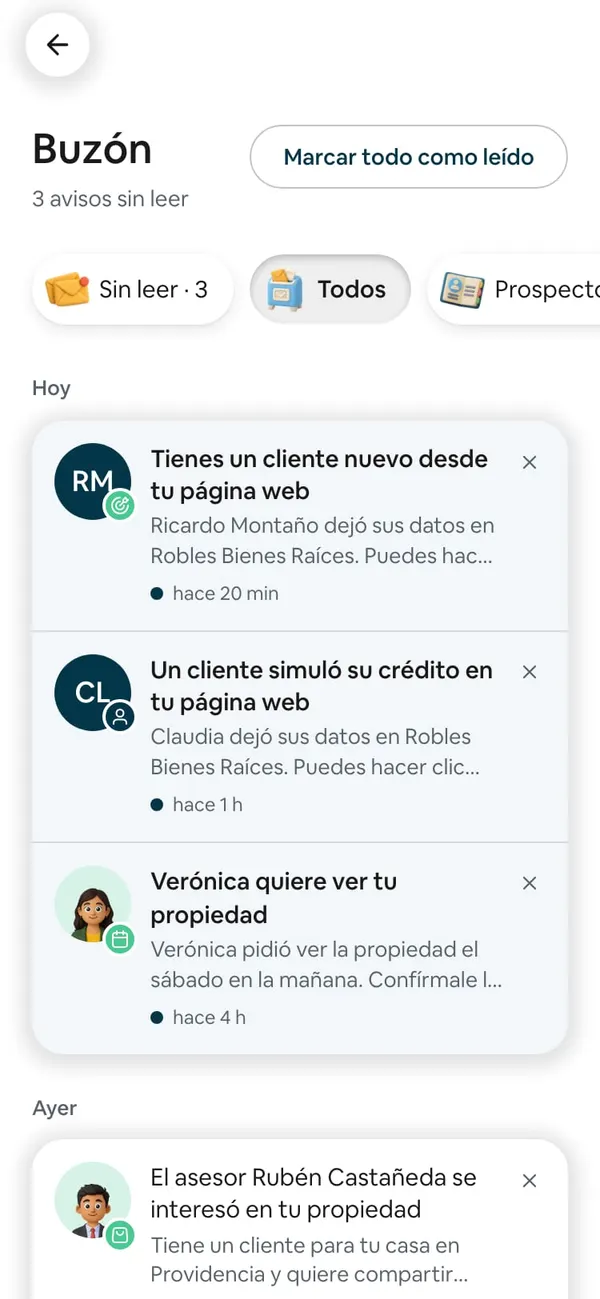600x1299 pixels.
Task: Click 'Tiene un cliente para tu casa' description
Action: (x=309, y=1261)
